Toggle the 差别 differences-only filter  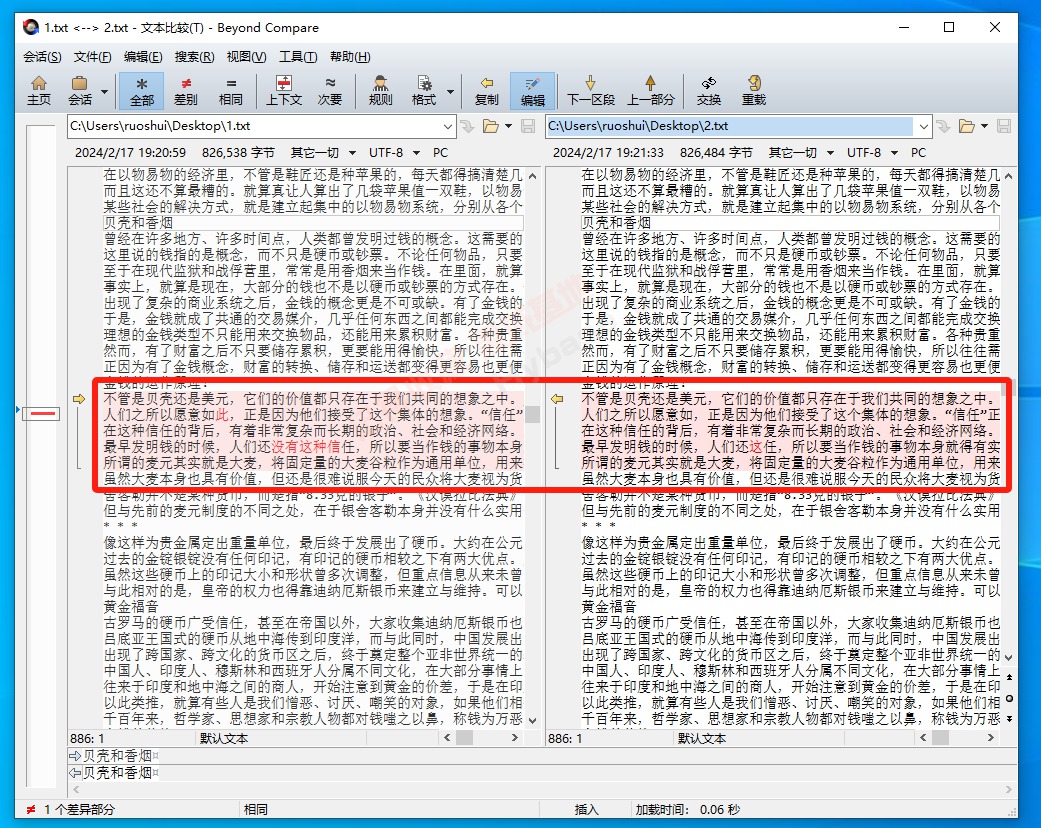tap(185, 90)
